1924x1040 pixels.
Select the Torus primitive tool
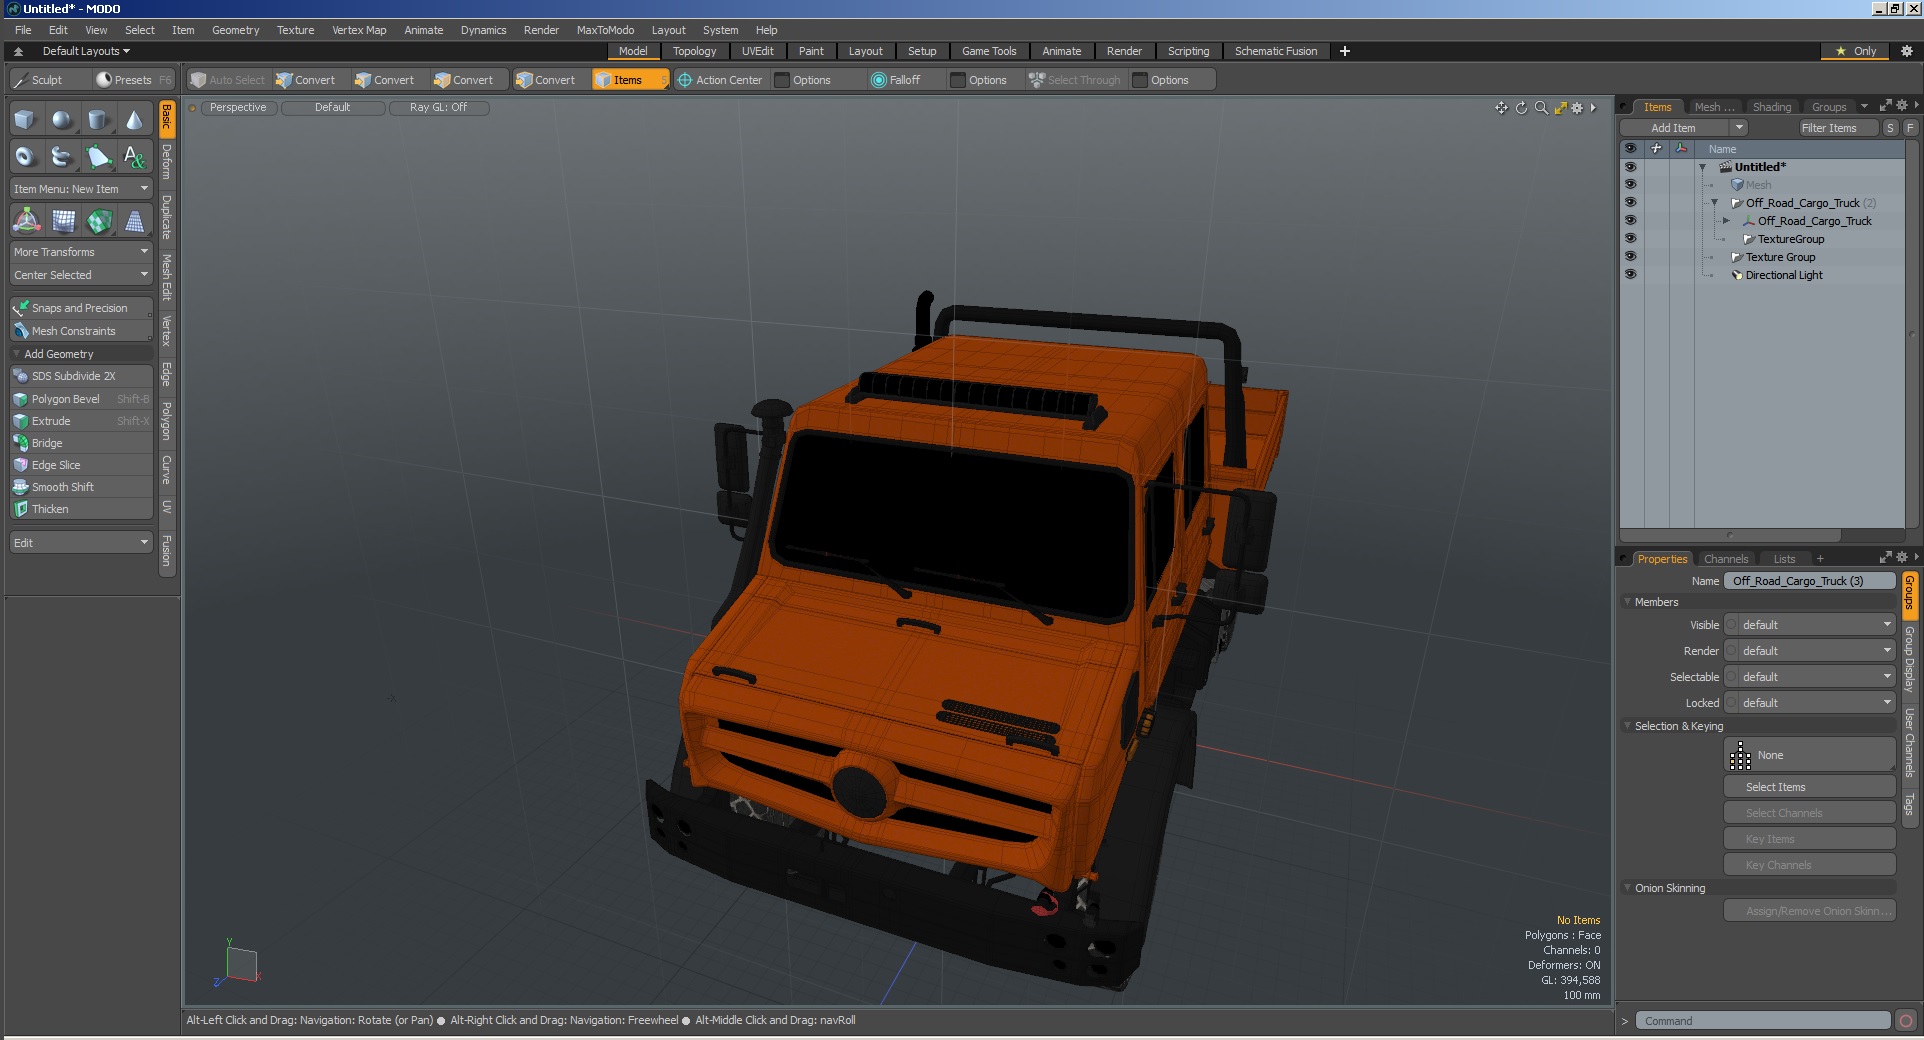point(25,156)
